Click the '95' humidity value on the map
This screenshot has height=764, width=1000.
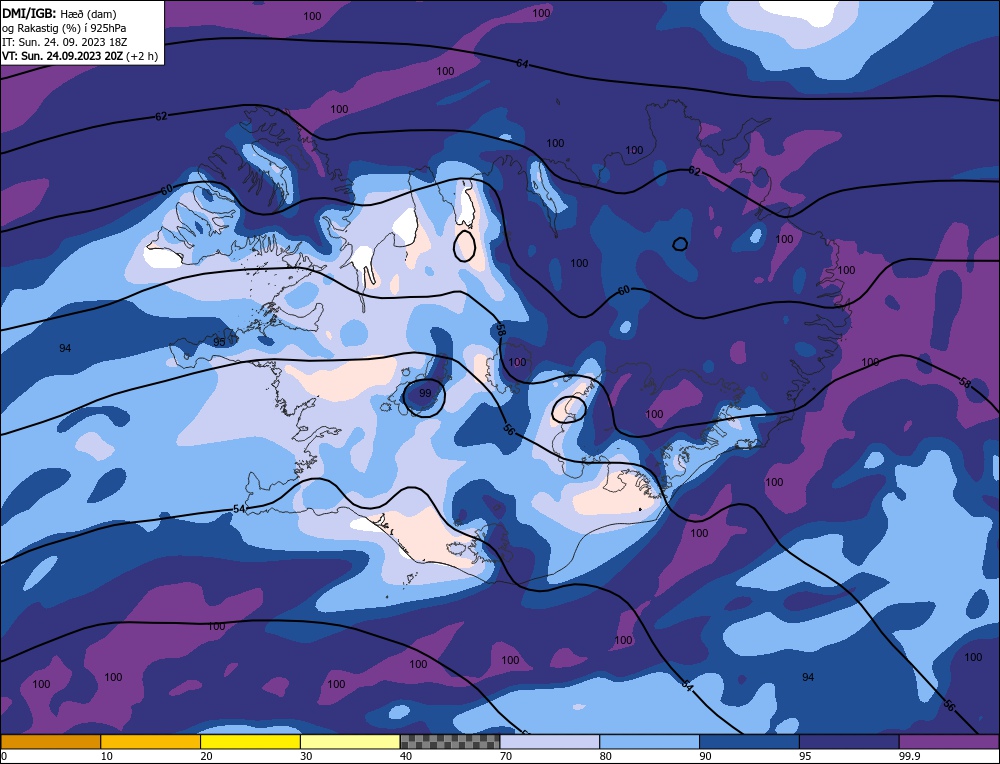(219, 342)
